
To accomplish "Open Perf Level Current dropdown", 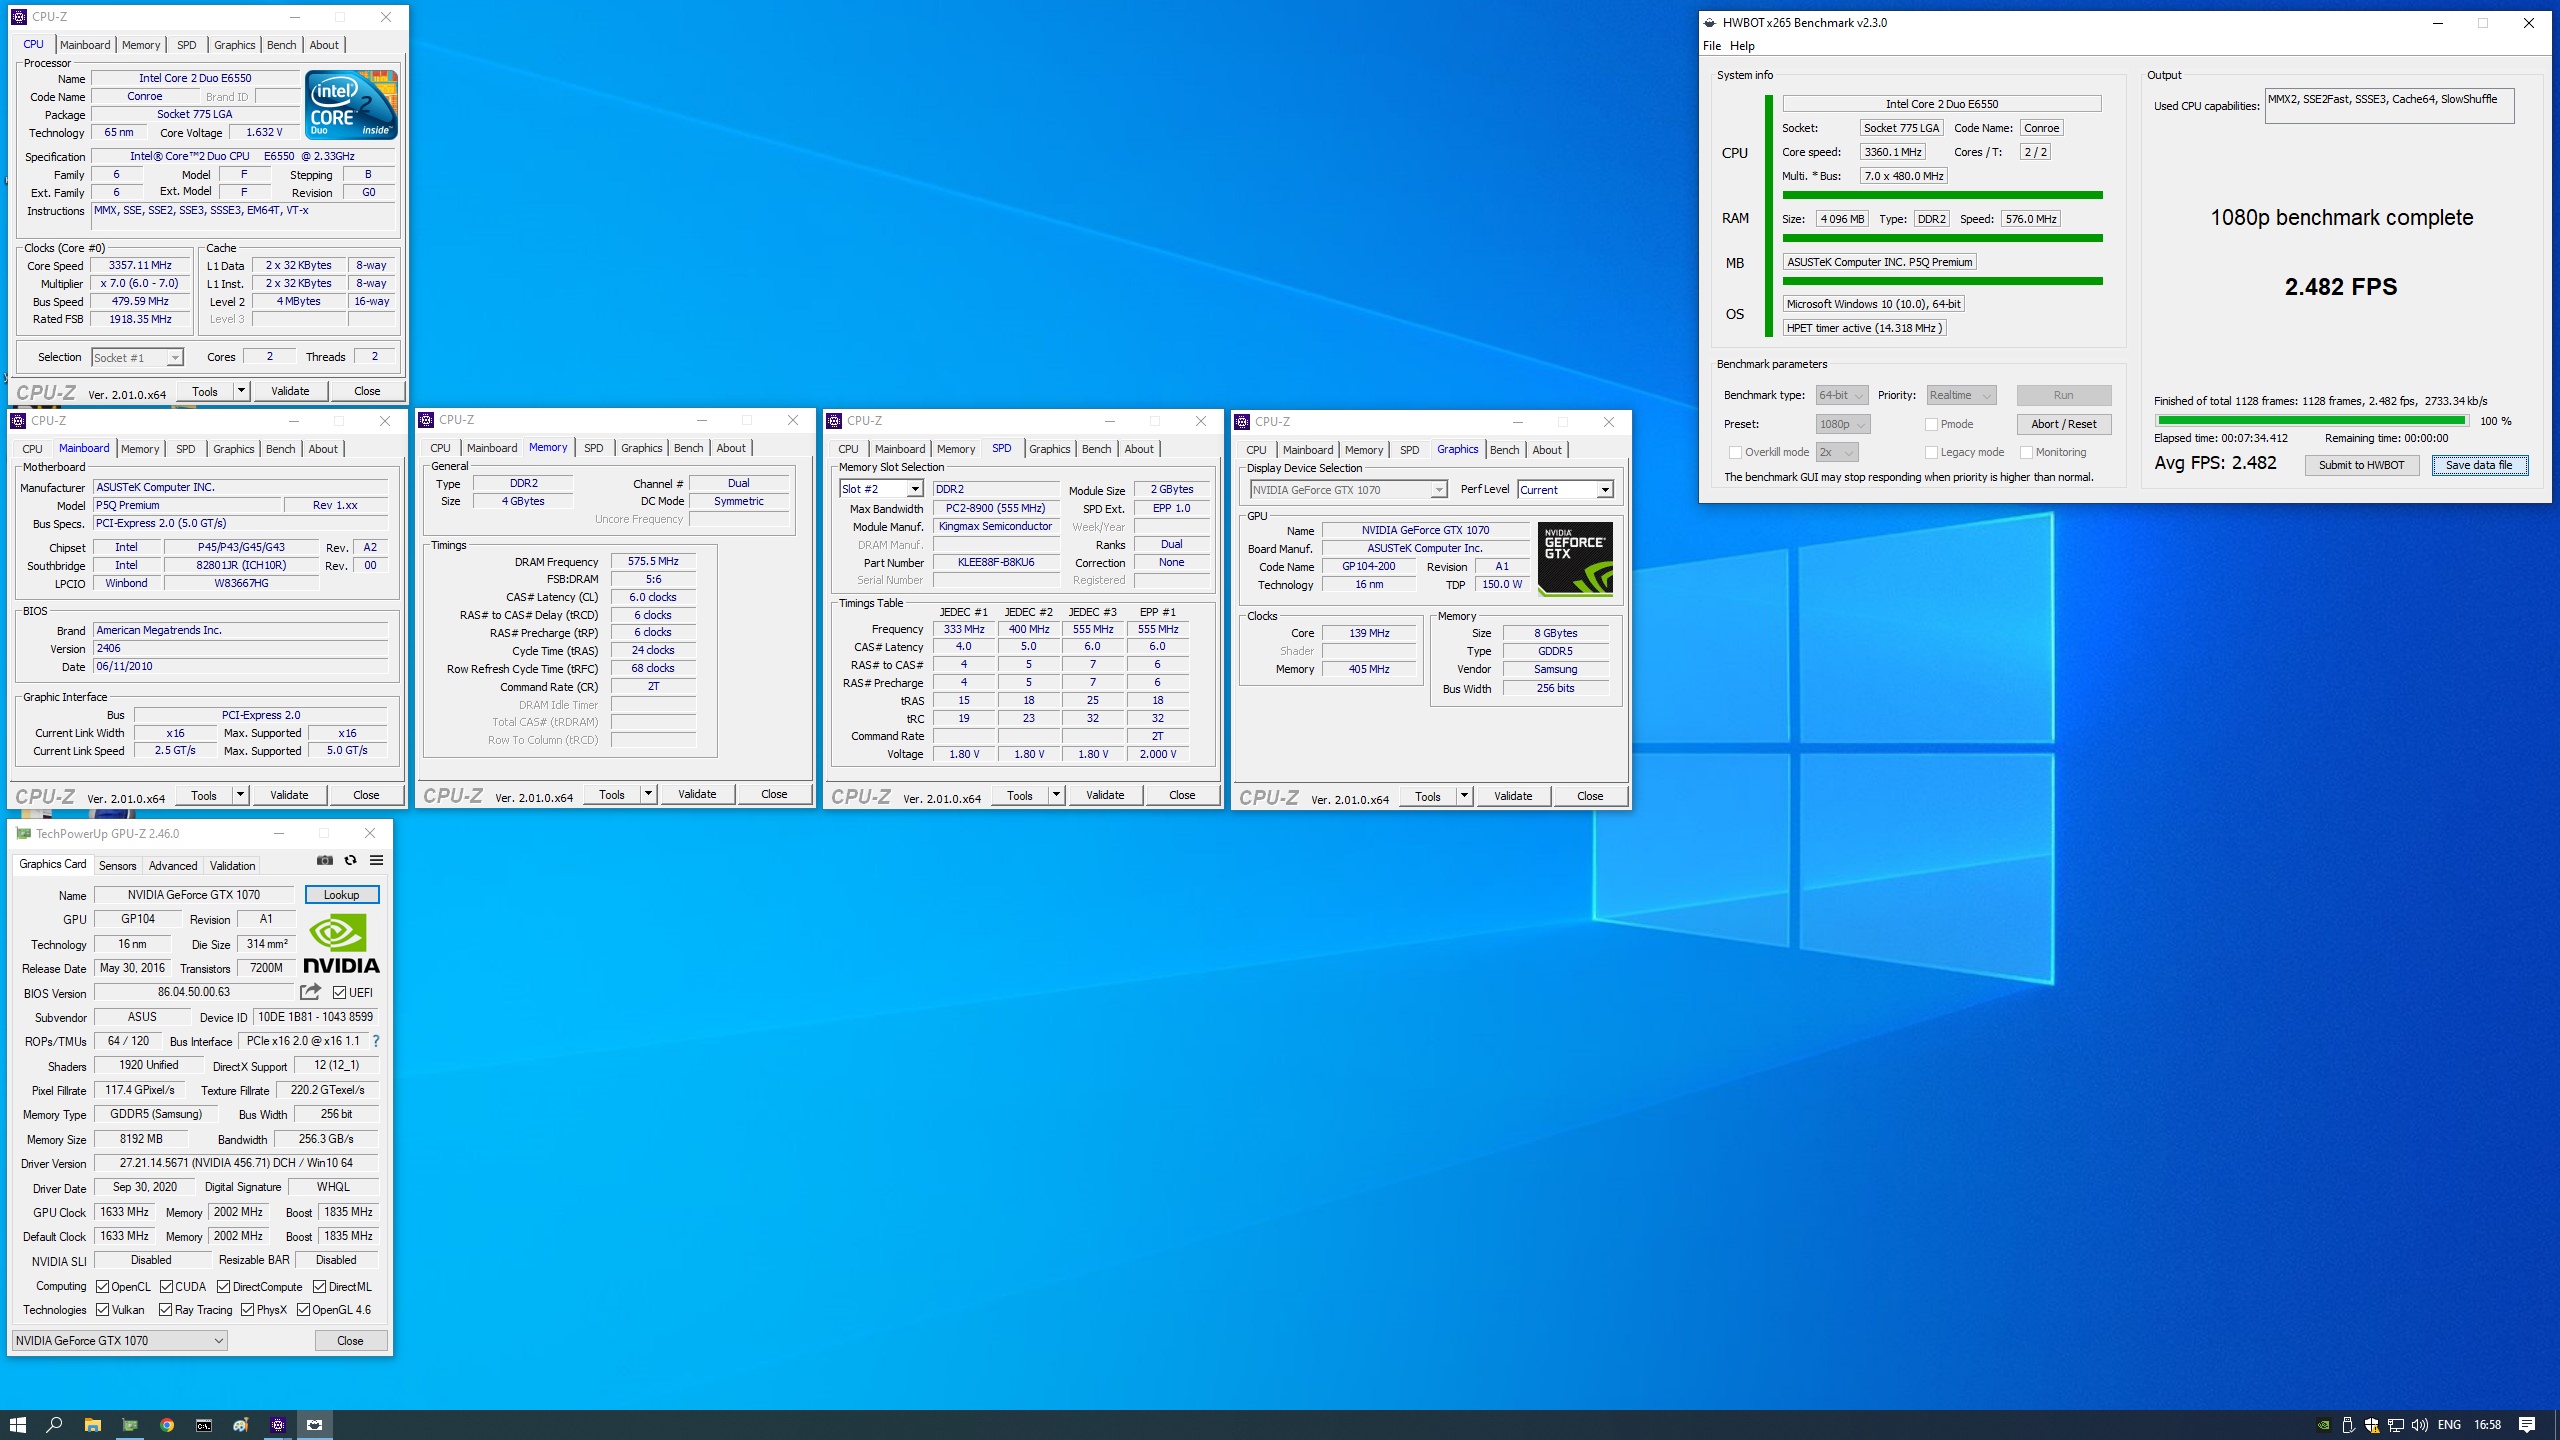I will (x=1565, y=490).
